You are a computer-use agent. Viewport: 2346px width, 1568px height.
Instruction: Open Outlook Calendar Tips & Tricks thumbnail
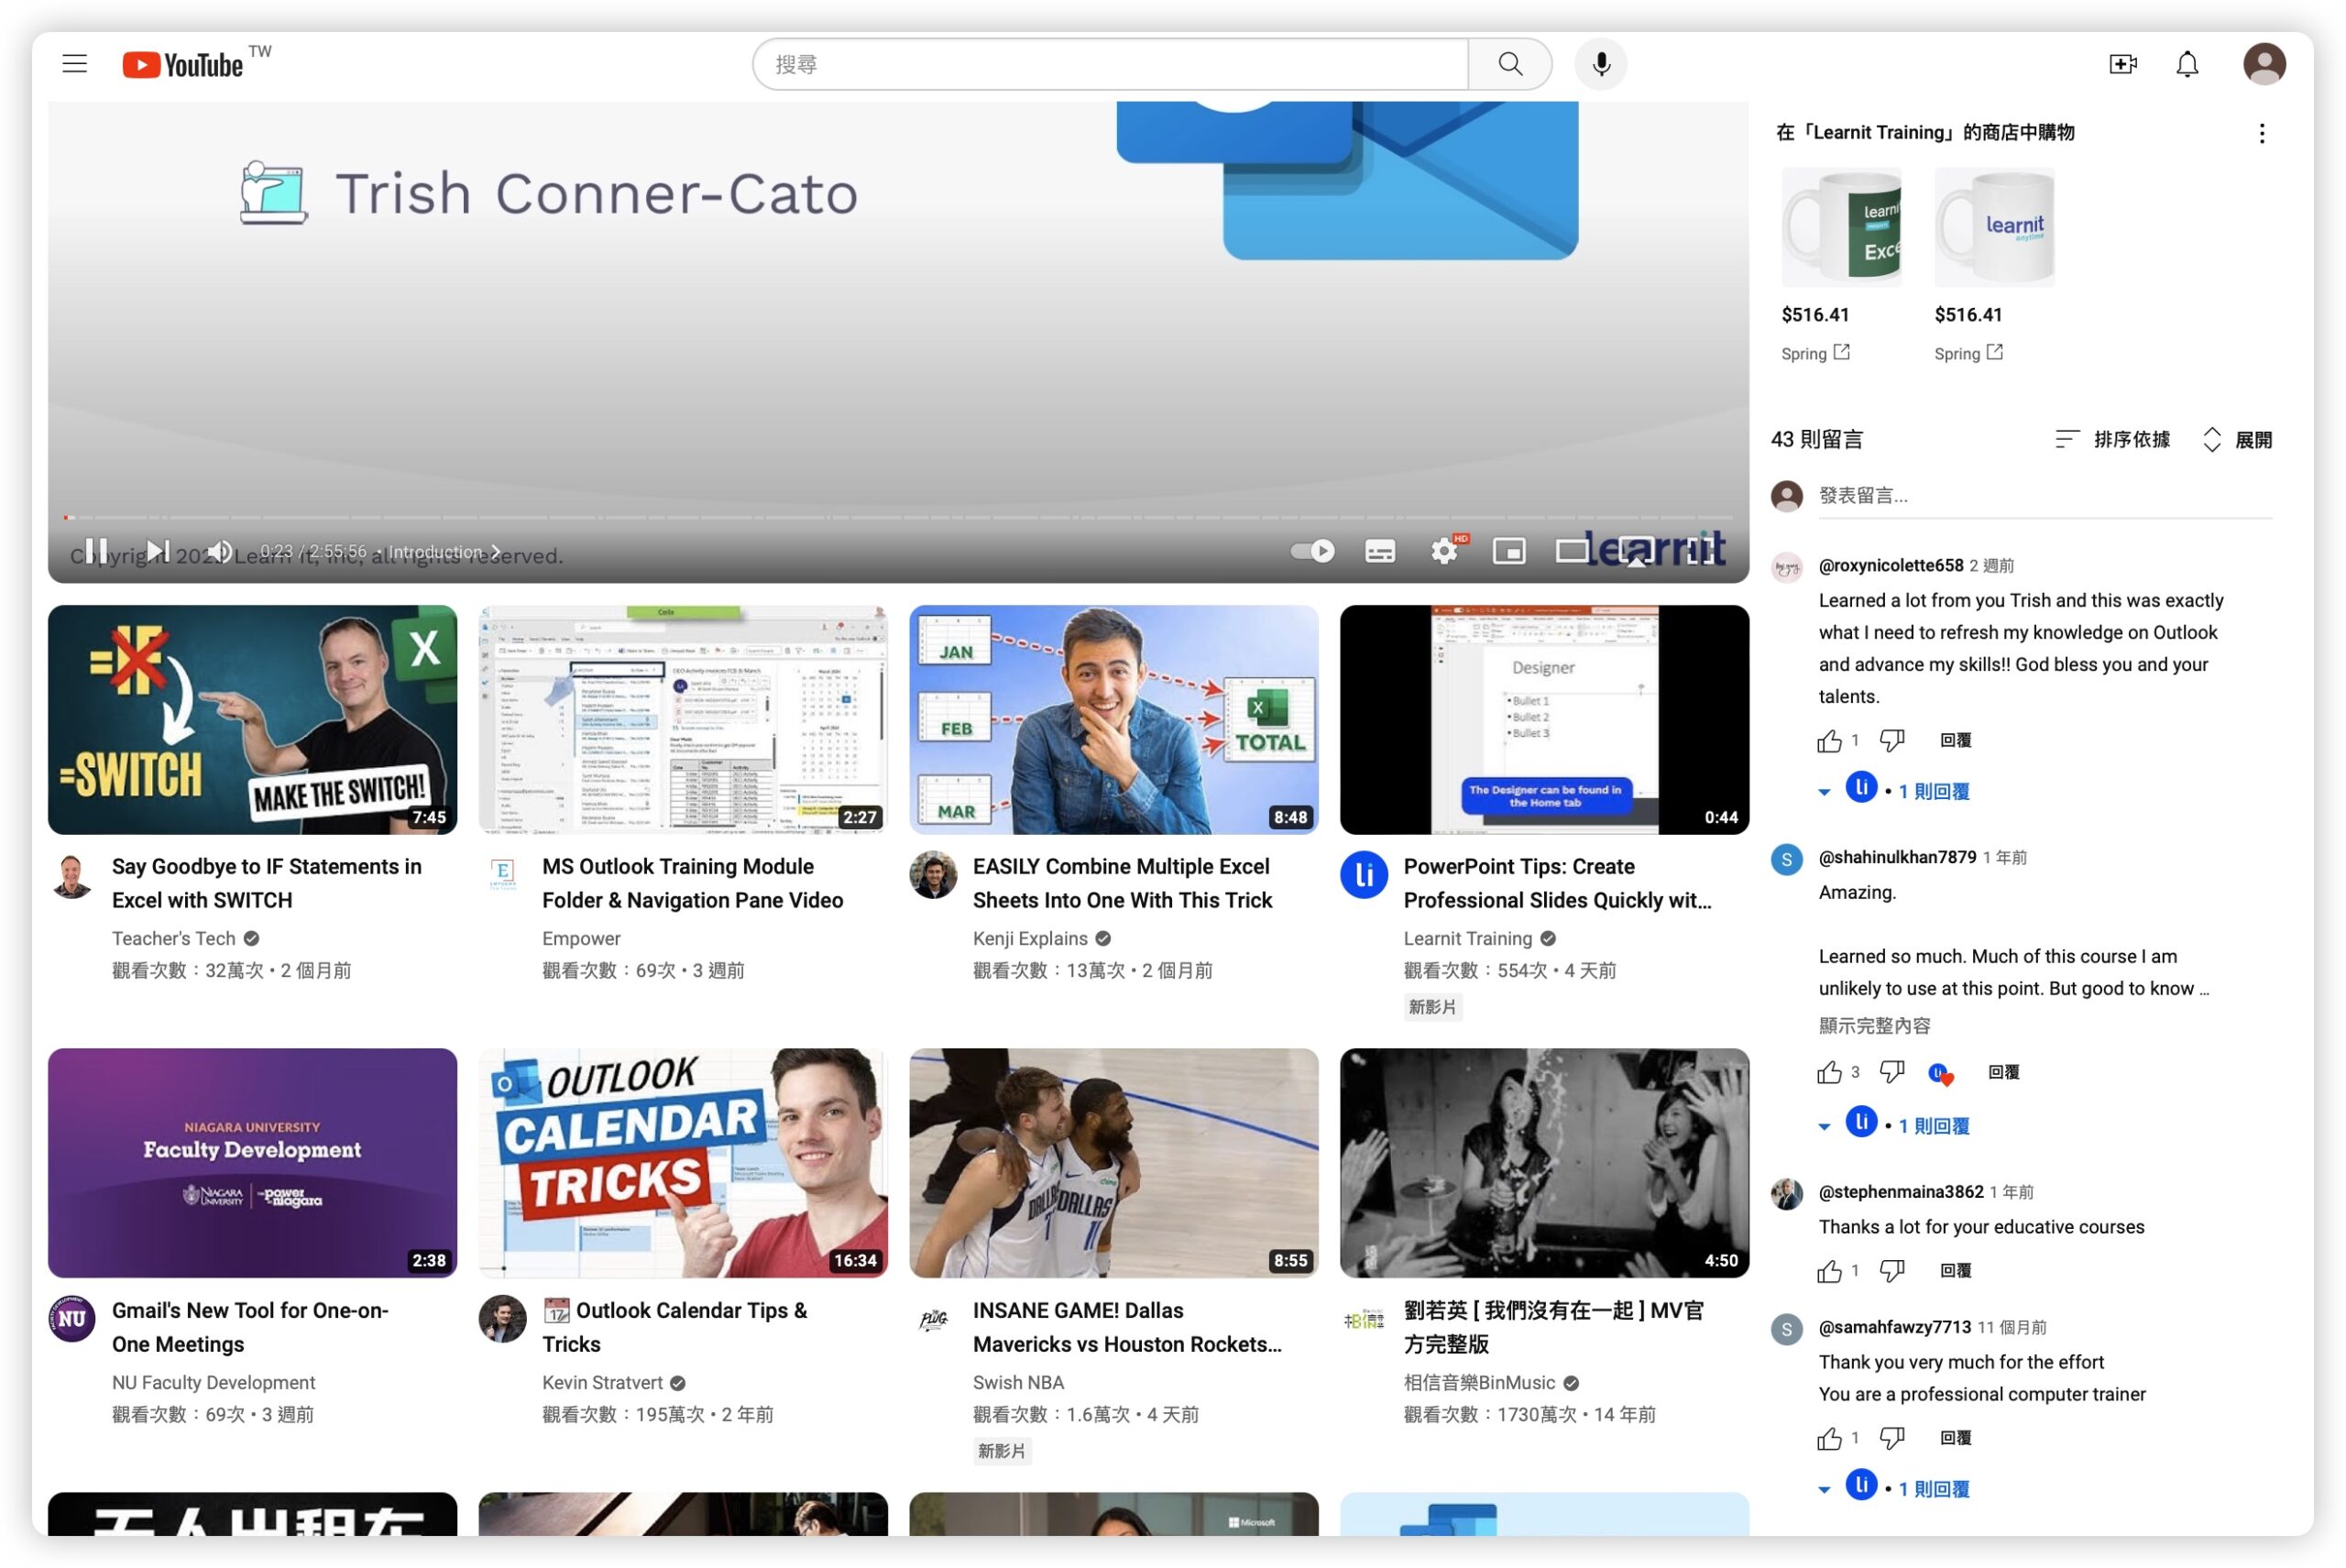pos(683,1162)
